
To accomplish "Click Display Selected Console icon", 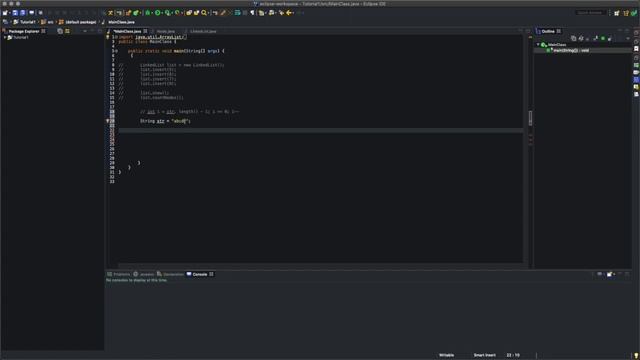I will pyautogui.click(x=600, y=274).
